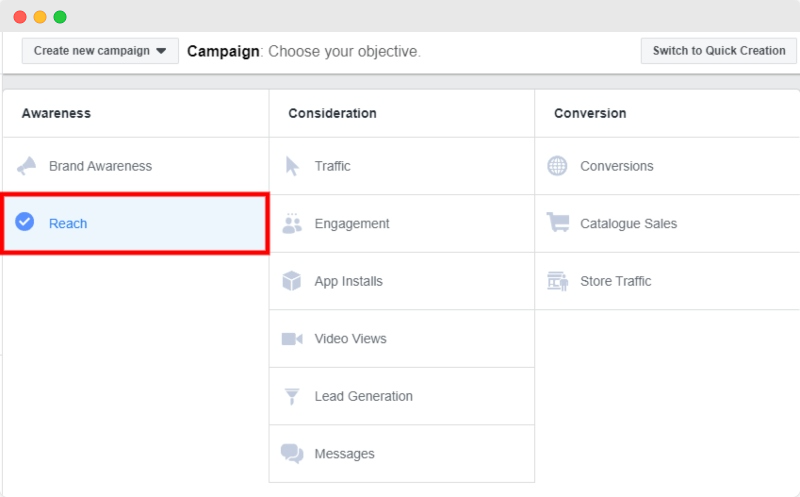800x497 pixels.
Task: Click the Awareness column heading
Action: [56, 113]
